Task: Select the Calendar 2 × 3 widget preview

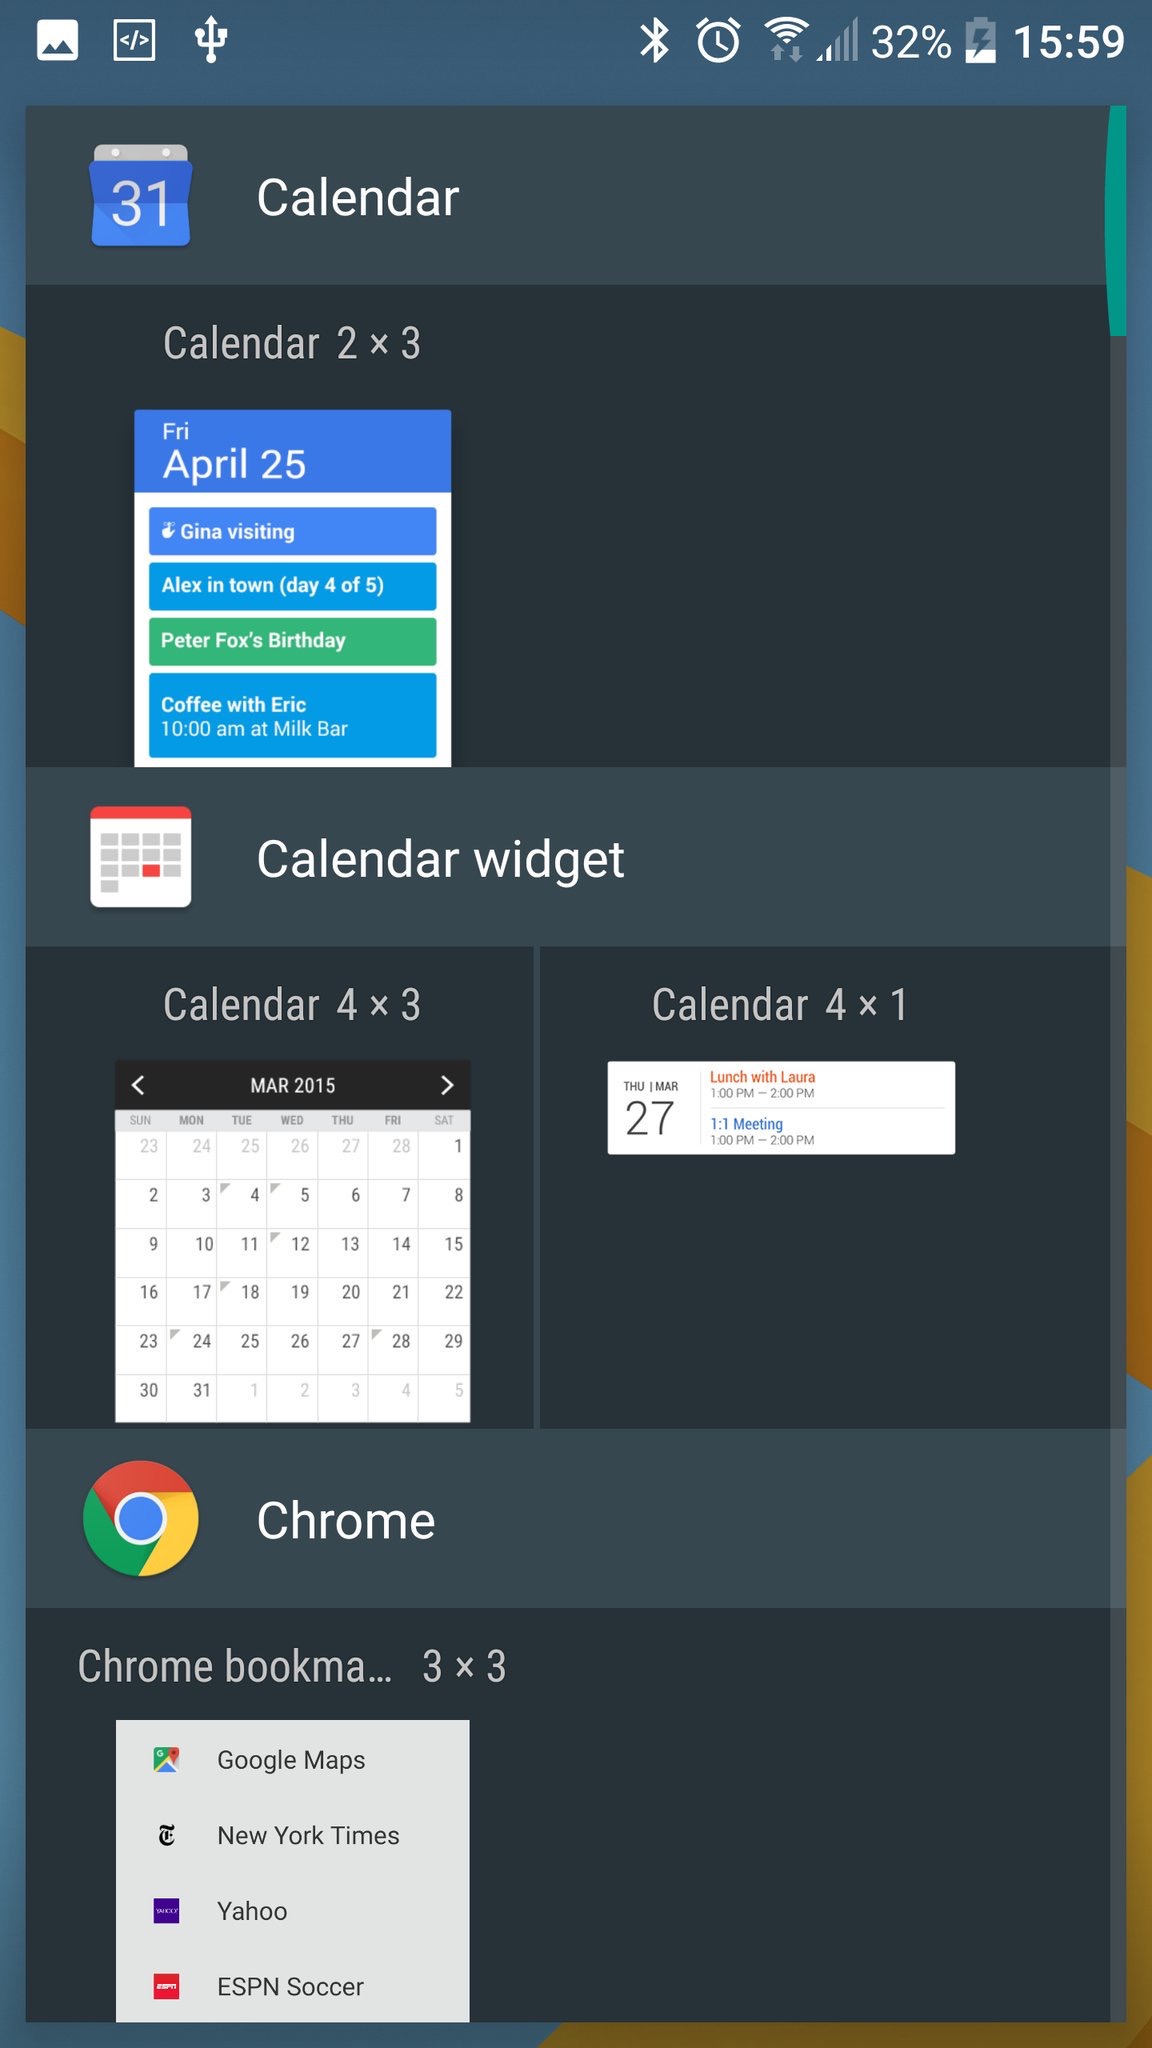Action: pyautogui.click(x=293, y=588)
